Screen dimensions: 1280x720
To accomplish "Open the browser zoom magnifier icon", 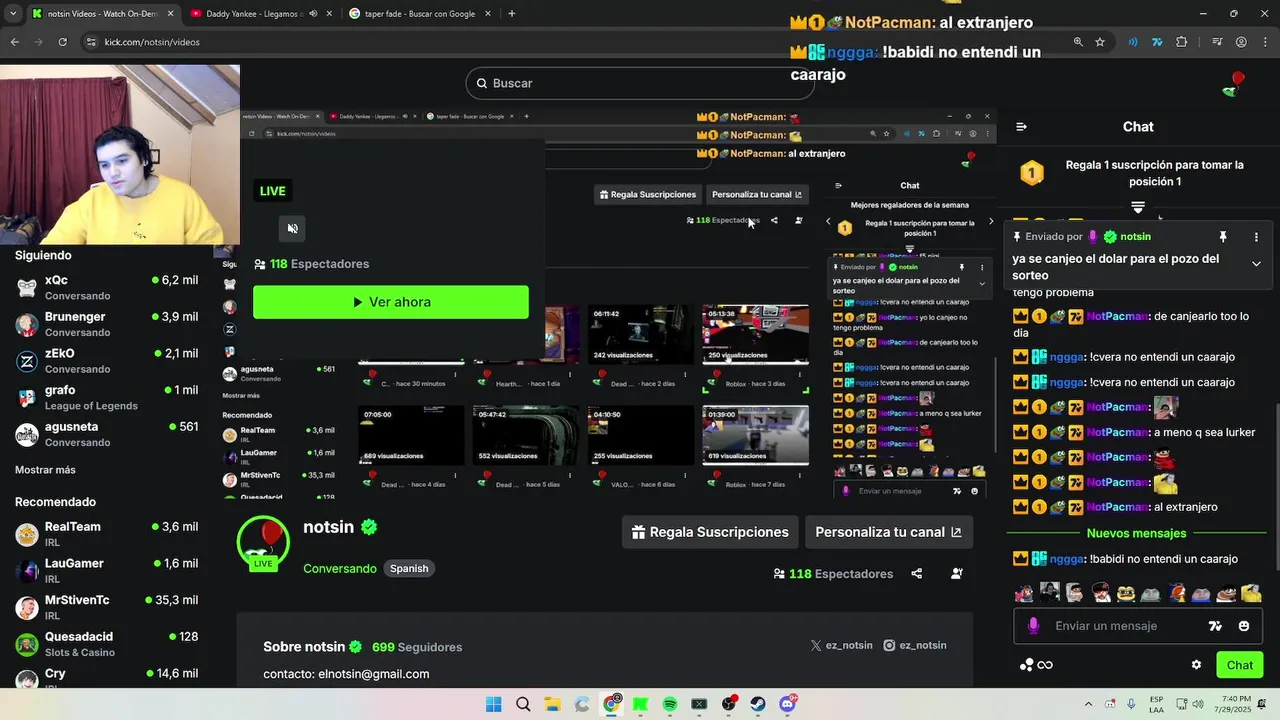I will 1078,42.
